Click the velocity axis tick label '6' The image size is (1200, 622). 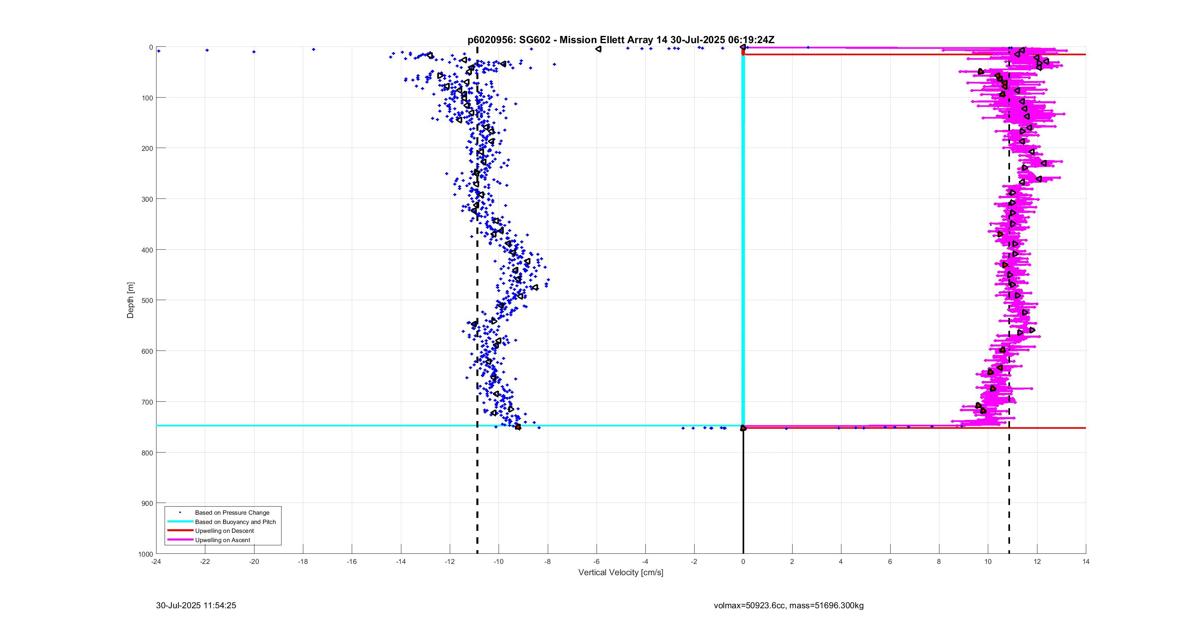(x=890, y=562)
